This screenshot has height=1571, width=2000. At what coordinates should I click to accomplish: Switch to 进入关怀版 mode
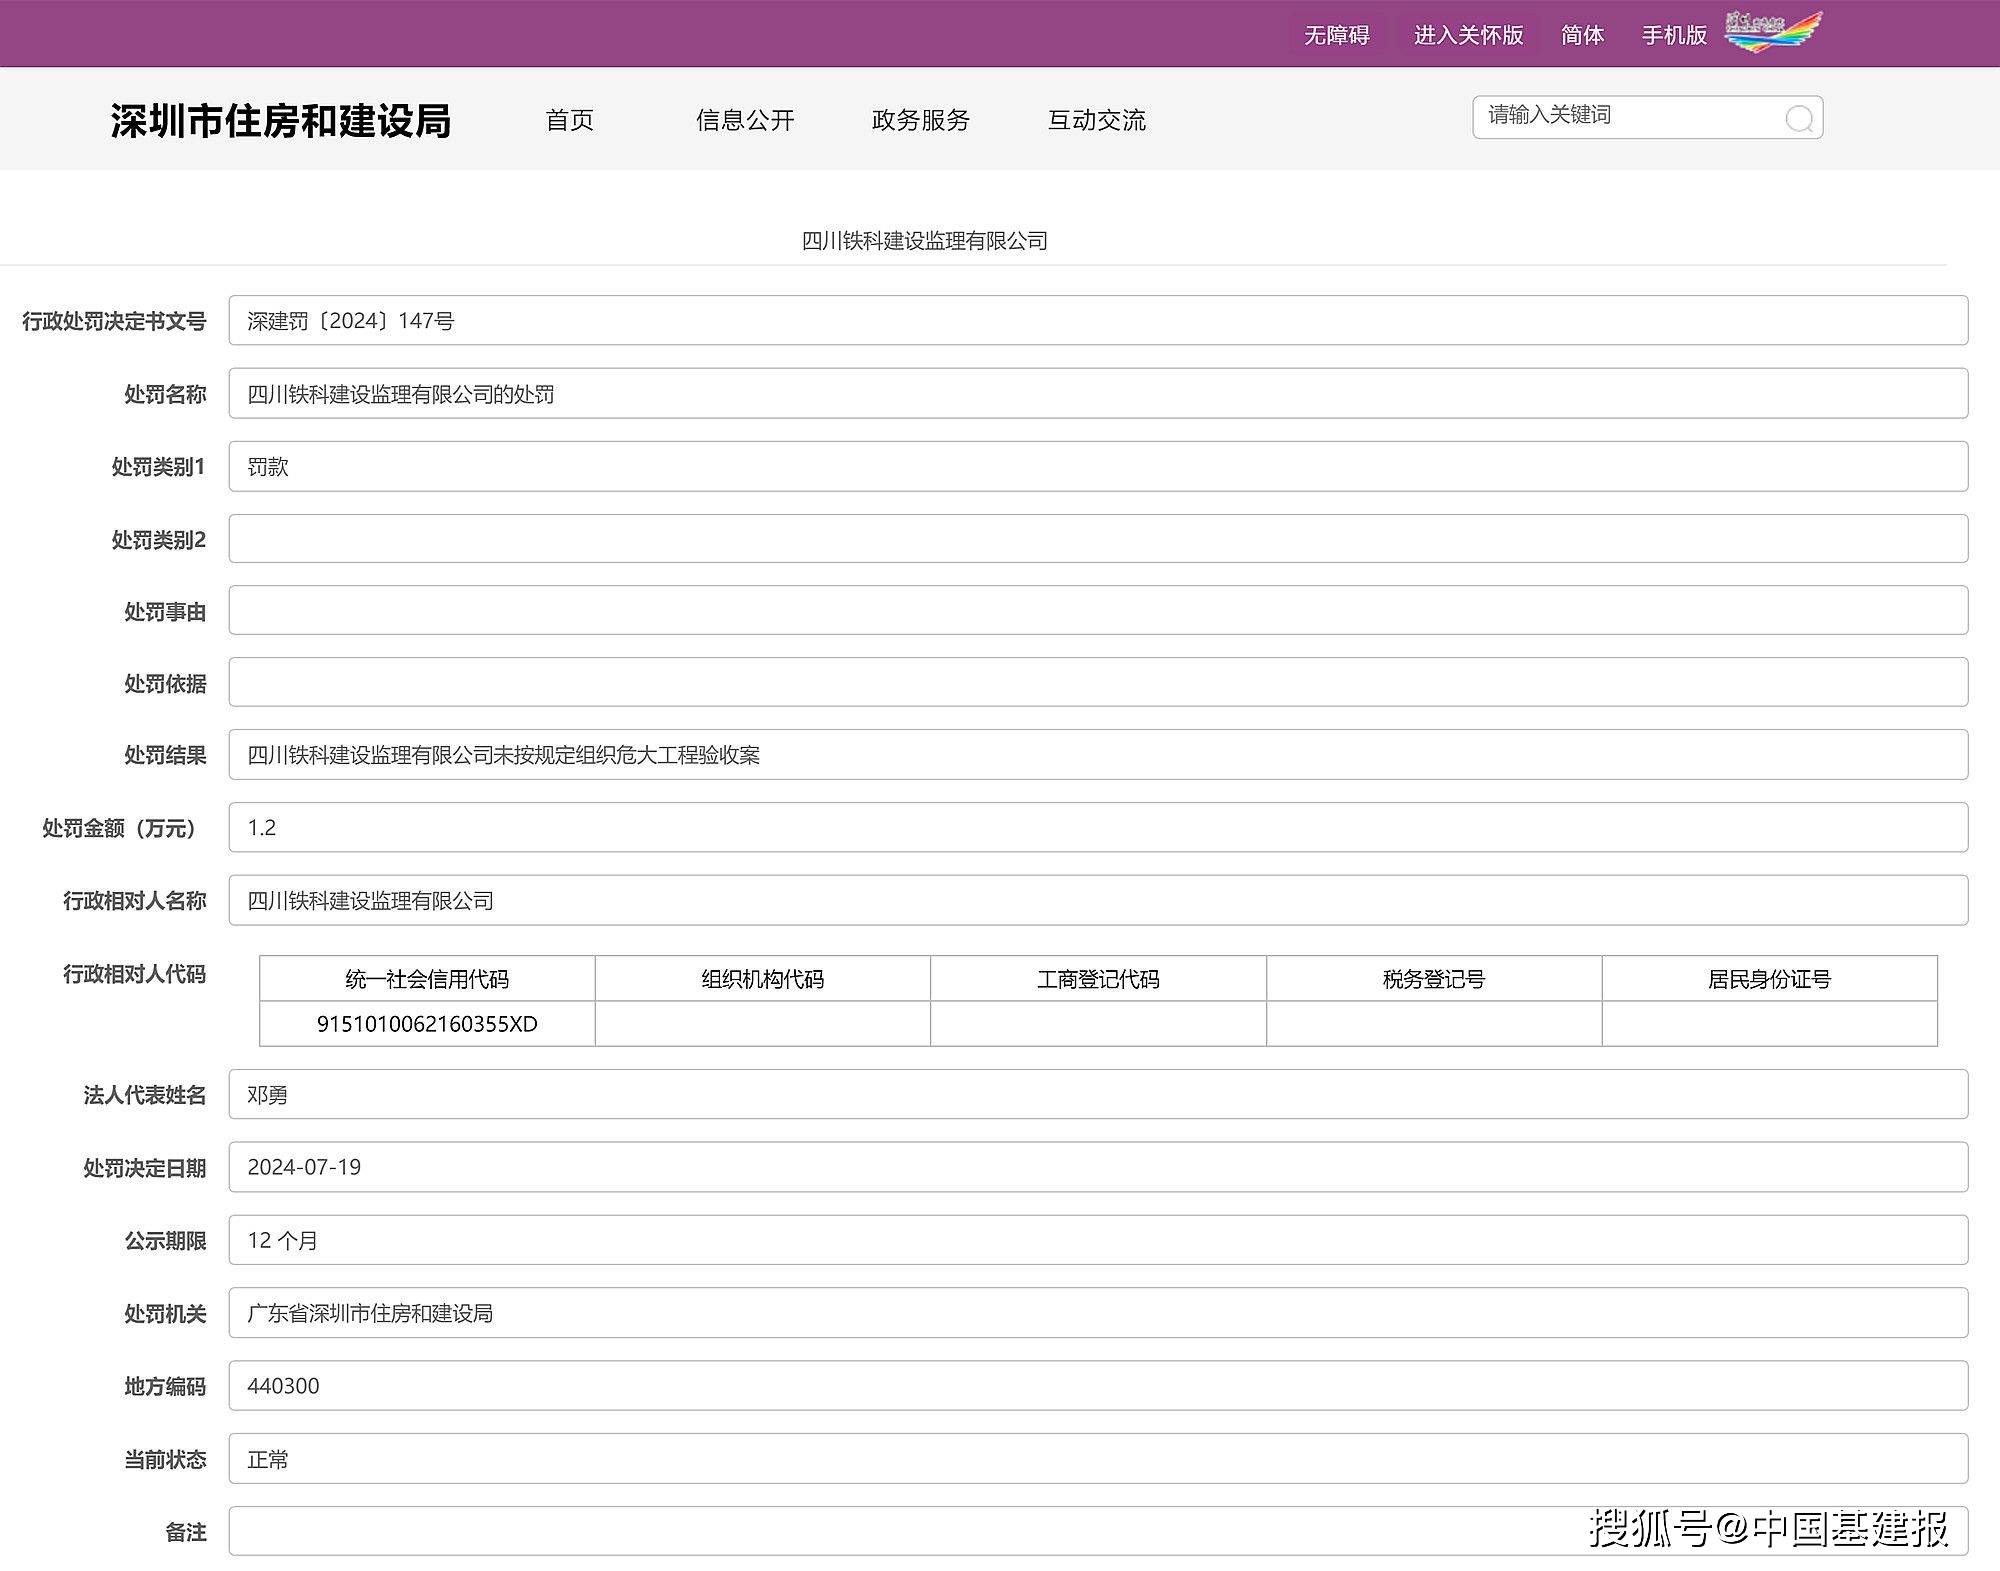[x=1468, y=35]
